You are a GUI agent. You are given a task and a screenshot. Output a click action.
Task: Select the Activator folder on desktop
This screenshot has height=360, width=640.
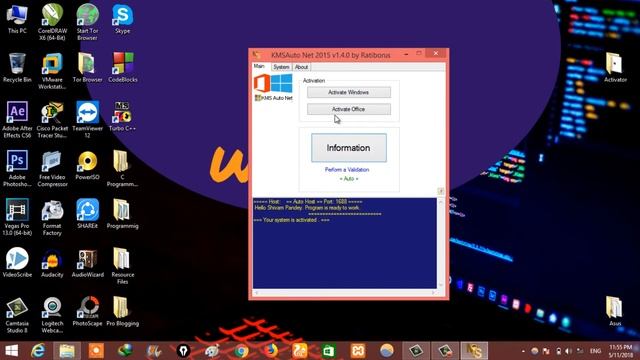[x=615, y=68]
